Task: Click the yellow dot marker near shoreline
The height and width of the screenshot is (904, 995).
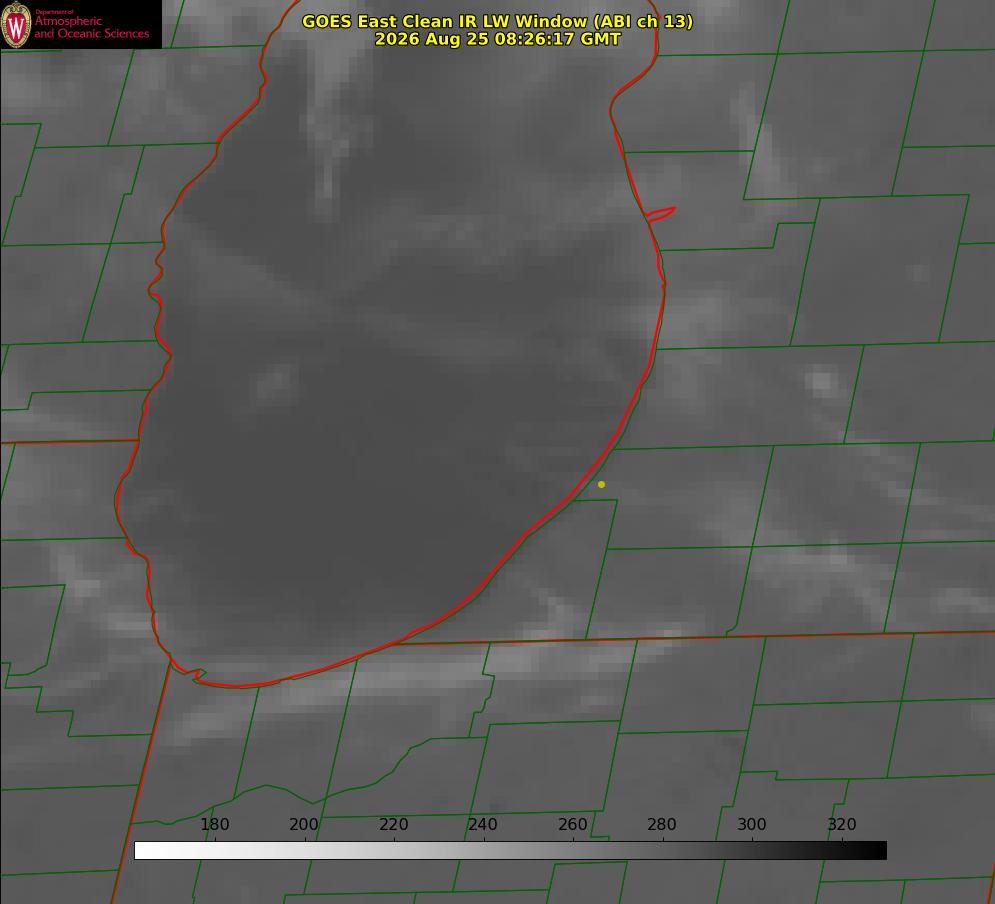Action: coord(601,484)
